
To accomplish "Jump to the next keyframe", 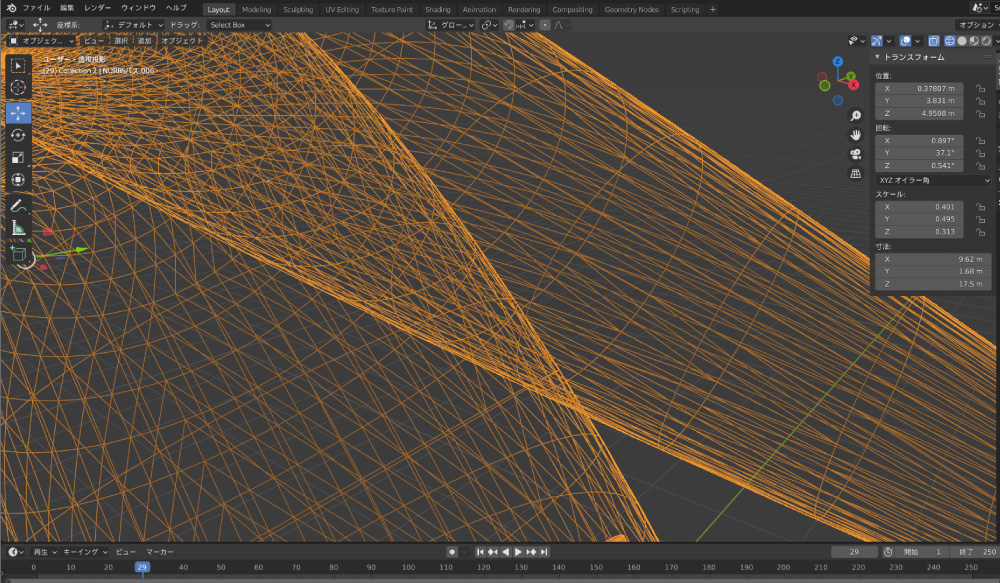I will click(x=531, y=552).
